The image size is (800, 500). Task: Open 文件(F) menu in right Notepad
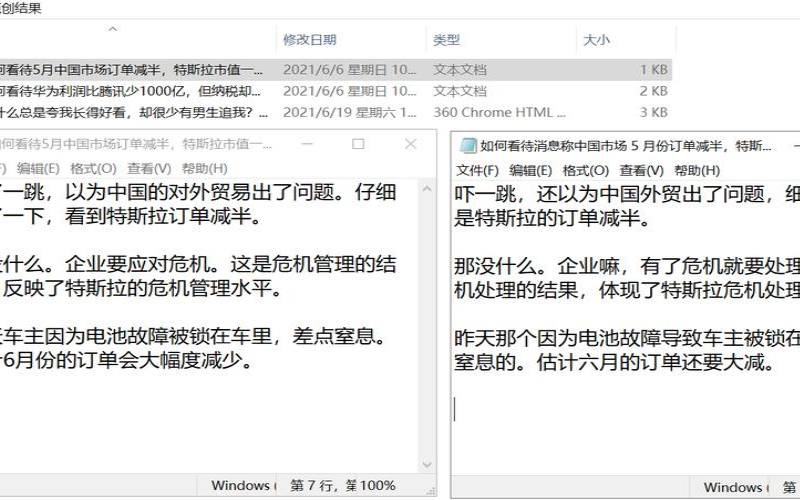(x=478, y=170)
